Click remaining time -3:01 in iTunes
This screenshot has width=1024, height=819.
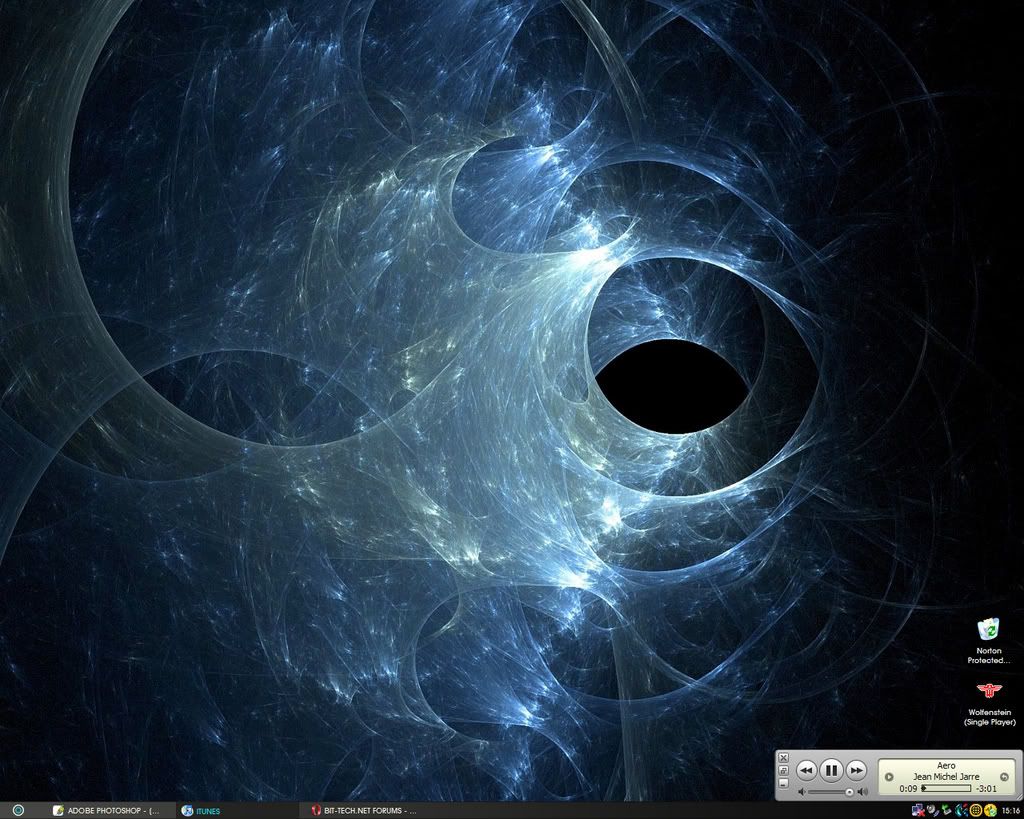pyautogui.click(x=986, y=788)
